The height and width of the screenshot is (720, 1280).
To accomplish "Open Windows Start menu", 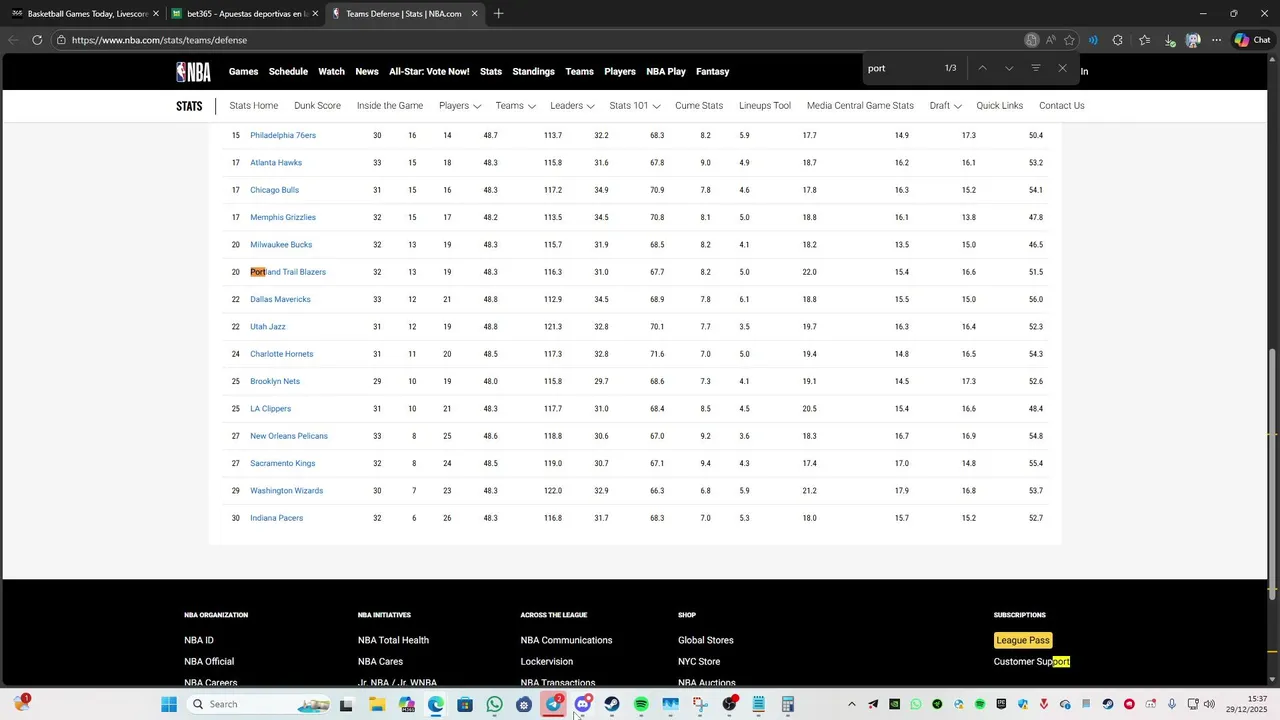I will coord(169,704).
